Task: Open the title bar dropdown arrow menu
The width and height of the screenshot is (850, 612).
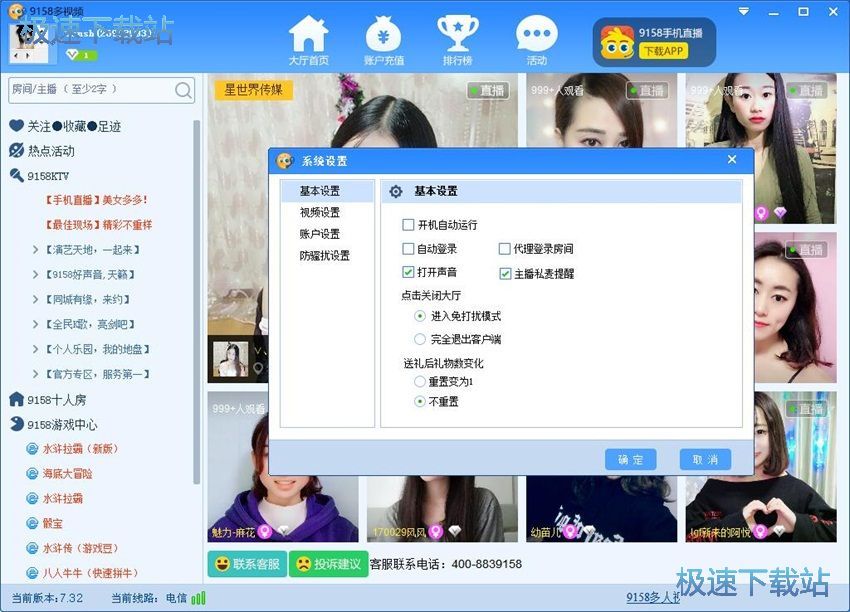Action: point(744,11)
